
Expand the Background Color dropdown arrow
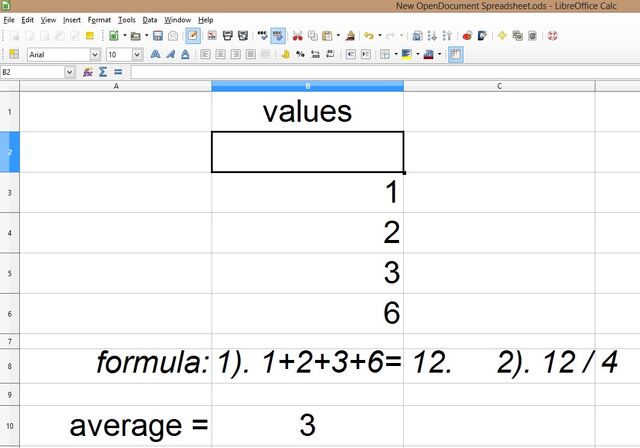coord(418,54)
